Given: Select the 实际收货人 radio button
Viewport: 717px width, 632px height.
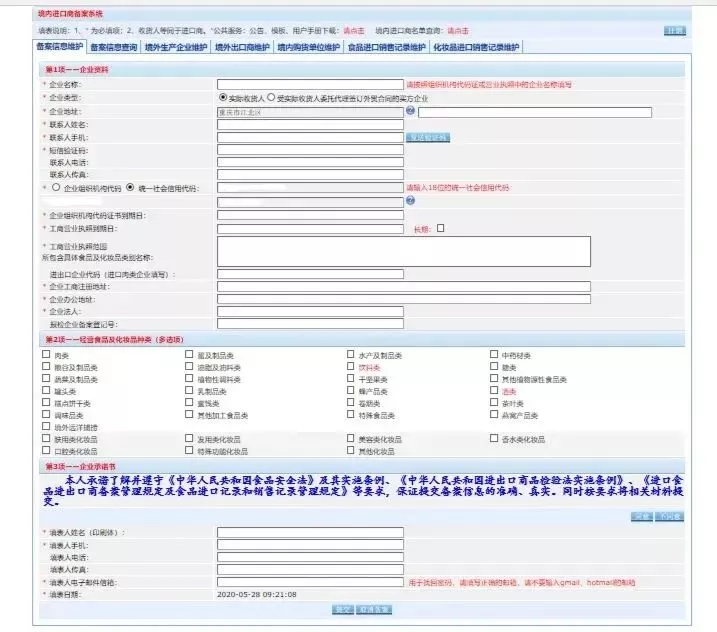Looking at the screenshot, I should pos(223,99).
